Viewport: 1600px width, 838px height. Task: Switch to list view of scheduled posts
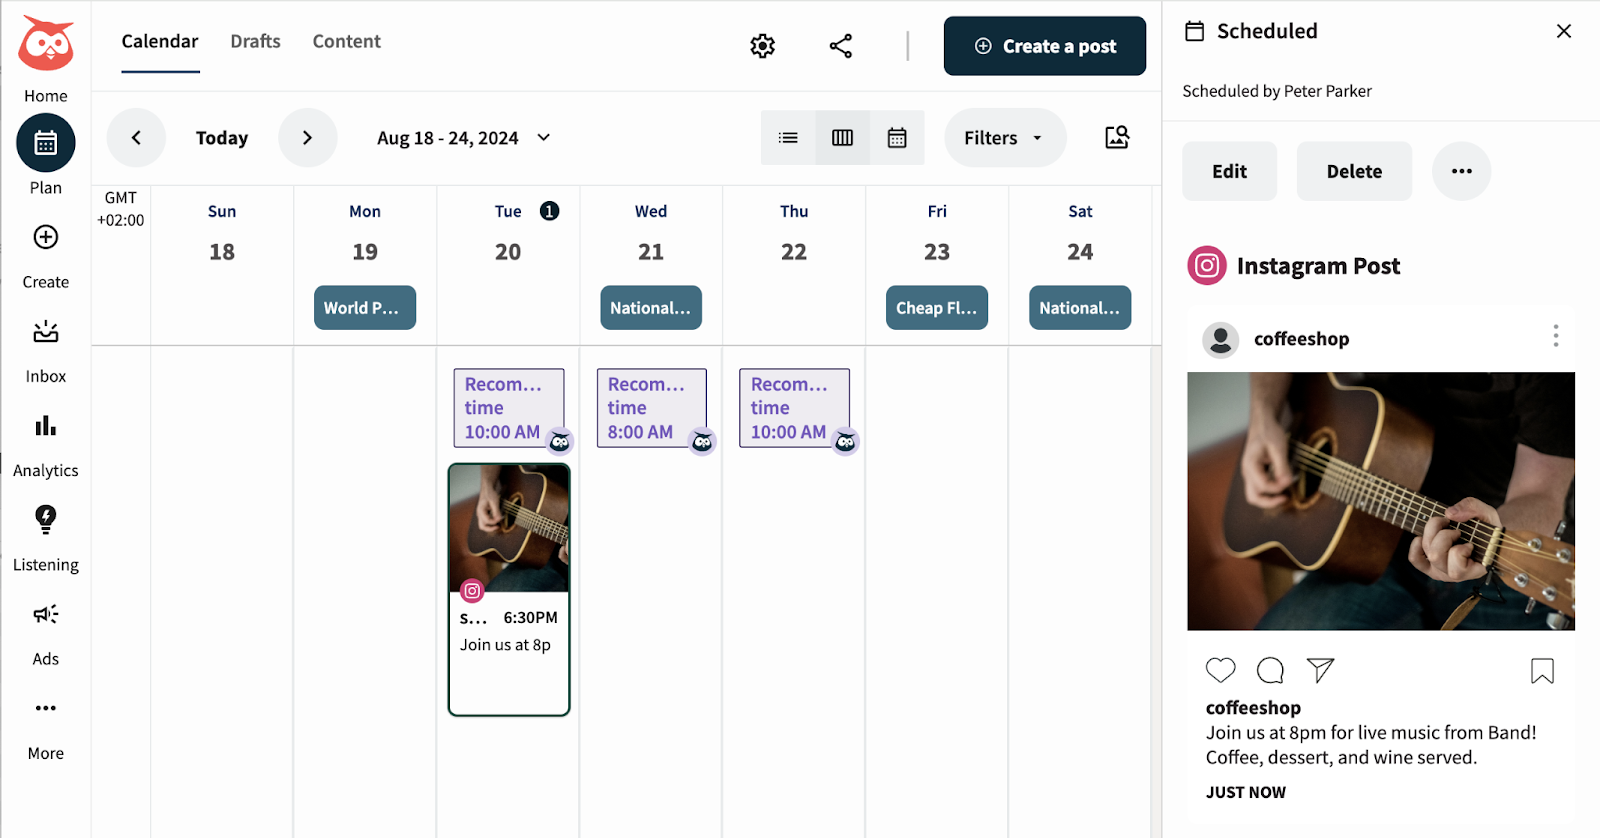pos(788,137)
